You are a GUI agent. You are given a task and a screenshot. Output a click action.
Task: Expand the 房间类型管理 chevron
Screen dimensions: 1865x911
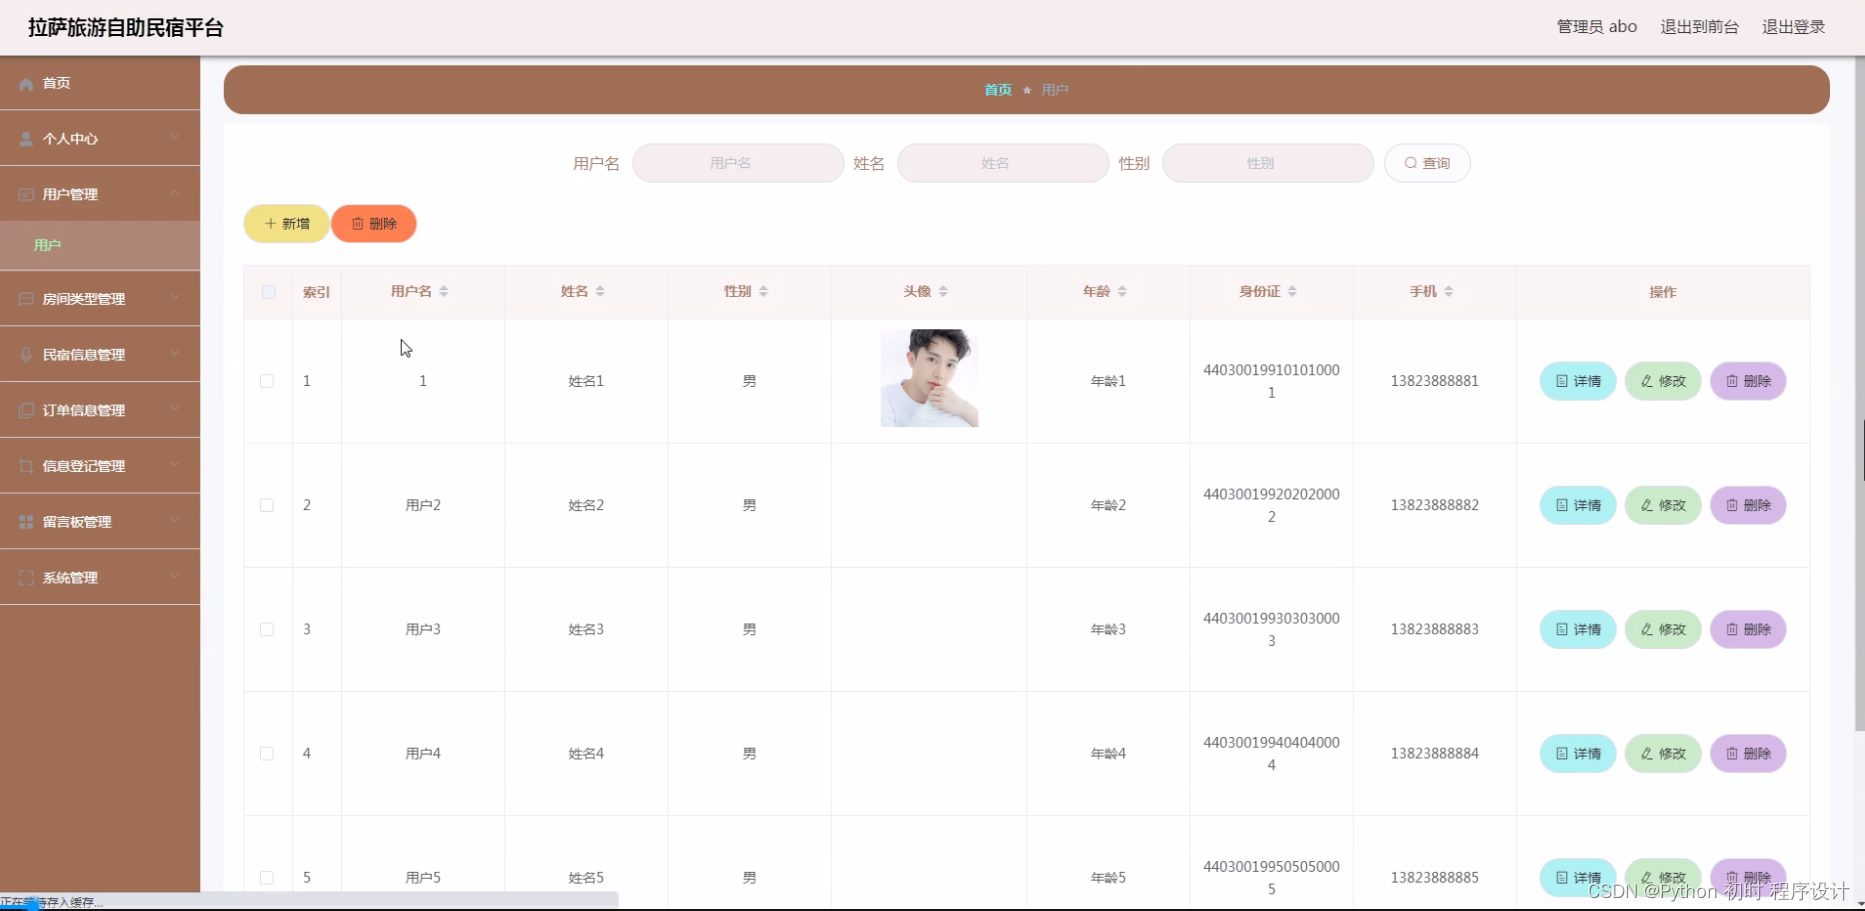[x=175, y=298]
